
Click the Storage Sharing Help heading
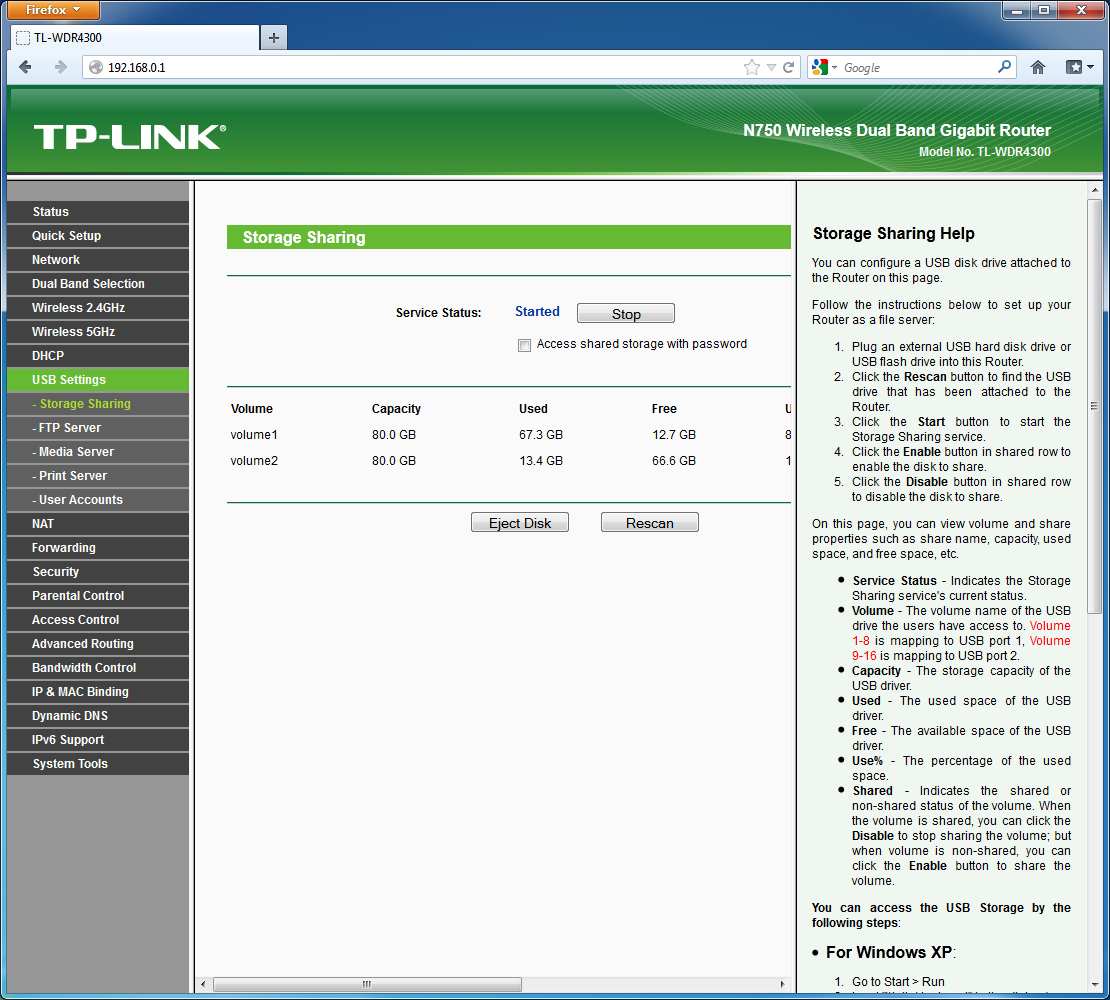tap(893, 234)
